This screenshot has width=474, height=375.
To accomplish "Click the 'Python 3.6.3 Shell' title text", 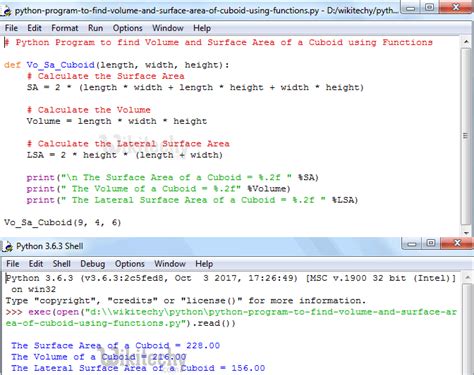I will click(50, 246).
